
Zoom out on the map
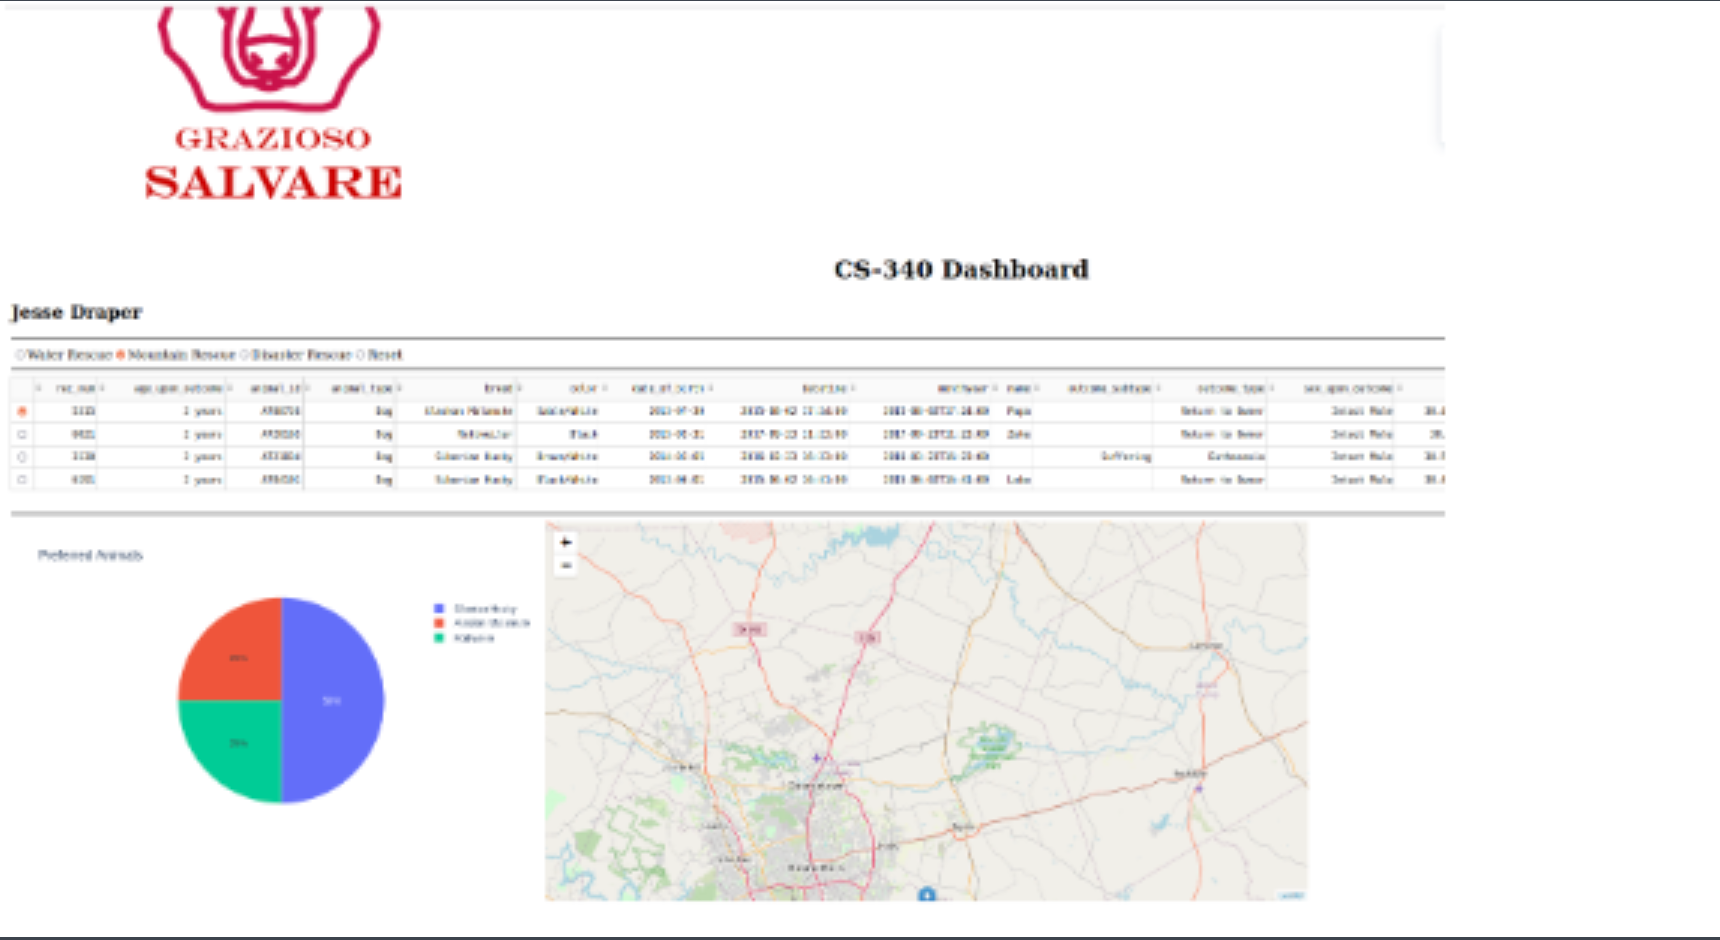pos(566,566)
